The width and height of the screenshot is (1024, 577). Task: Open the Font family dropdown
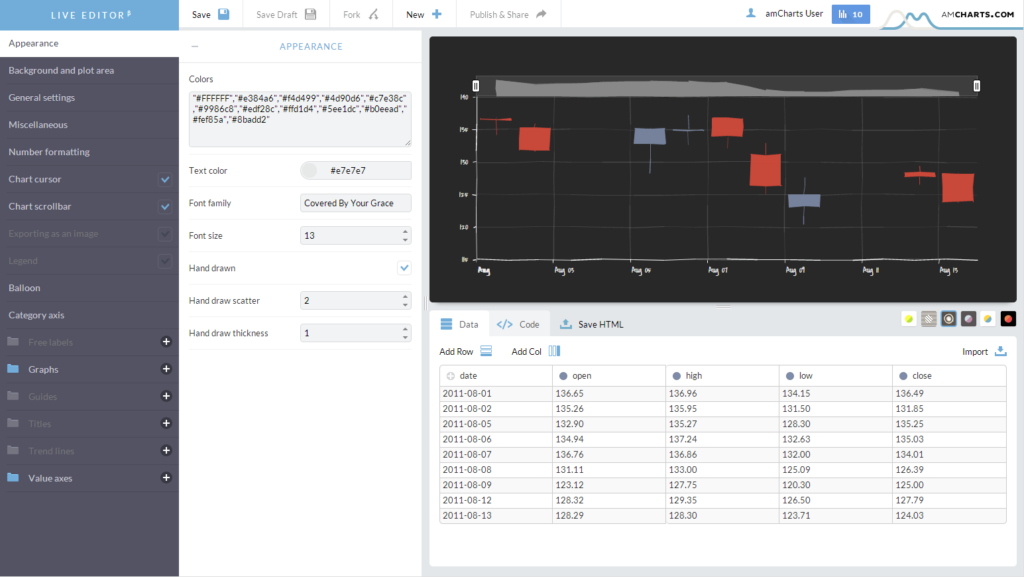pyautogui.click(x=355, y=203)
